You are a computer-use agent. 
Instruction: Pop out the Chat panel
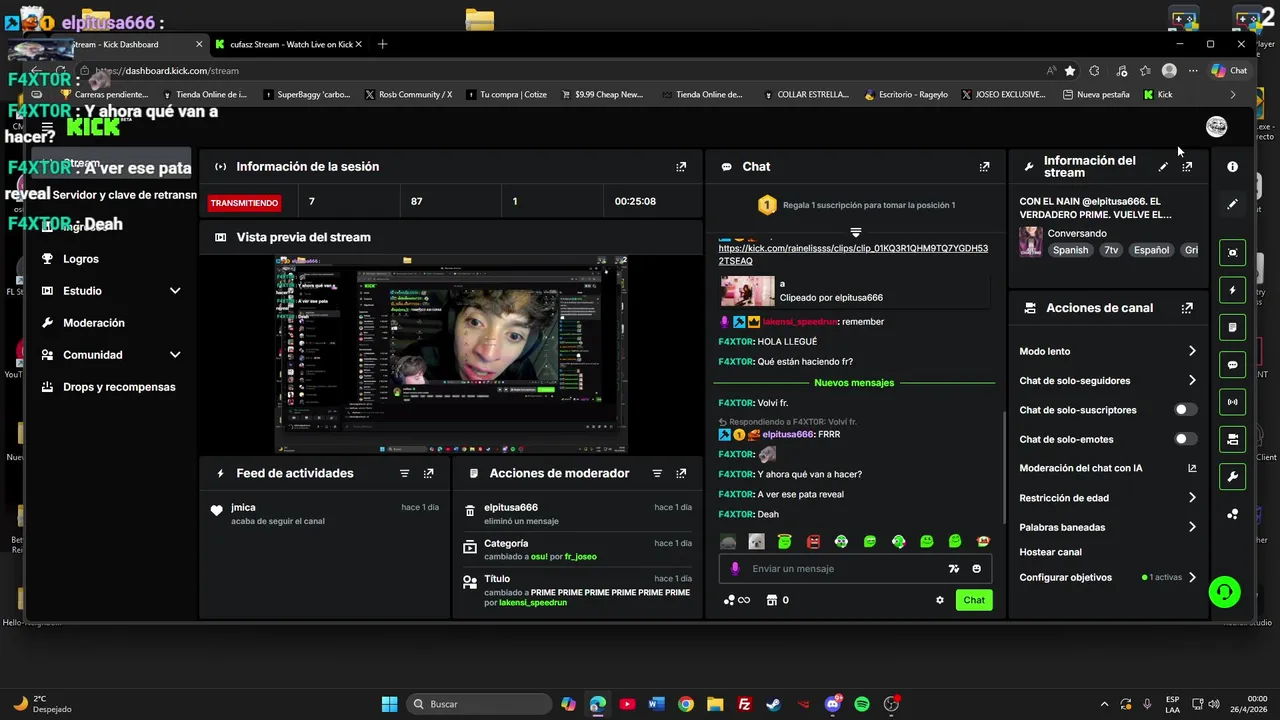(984, 167)
